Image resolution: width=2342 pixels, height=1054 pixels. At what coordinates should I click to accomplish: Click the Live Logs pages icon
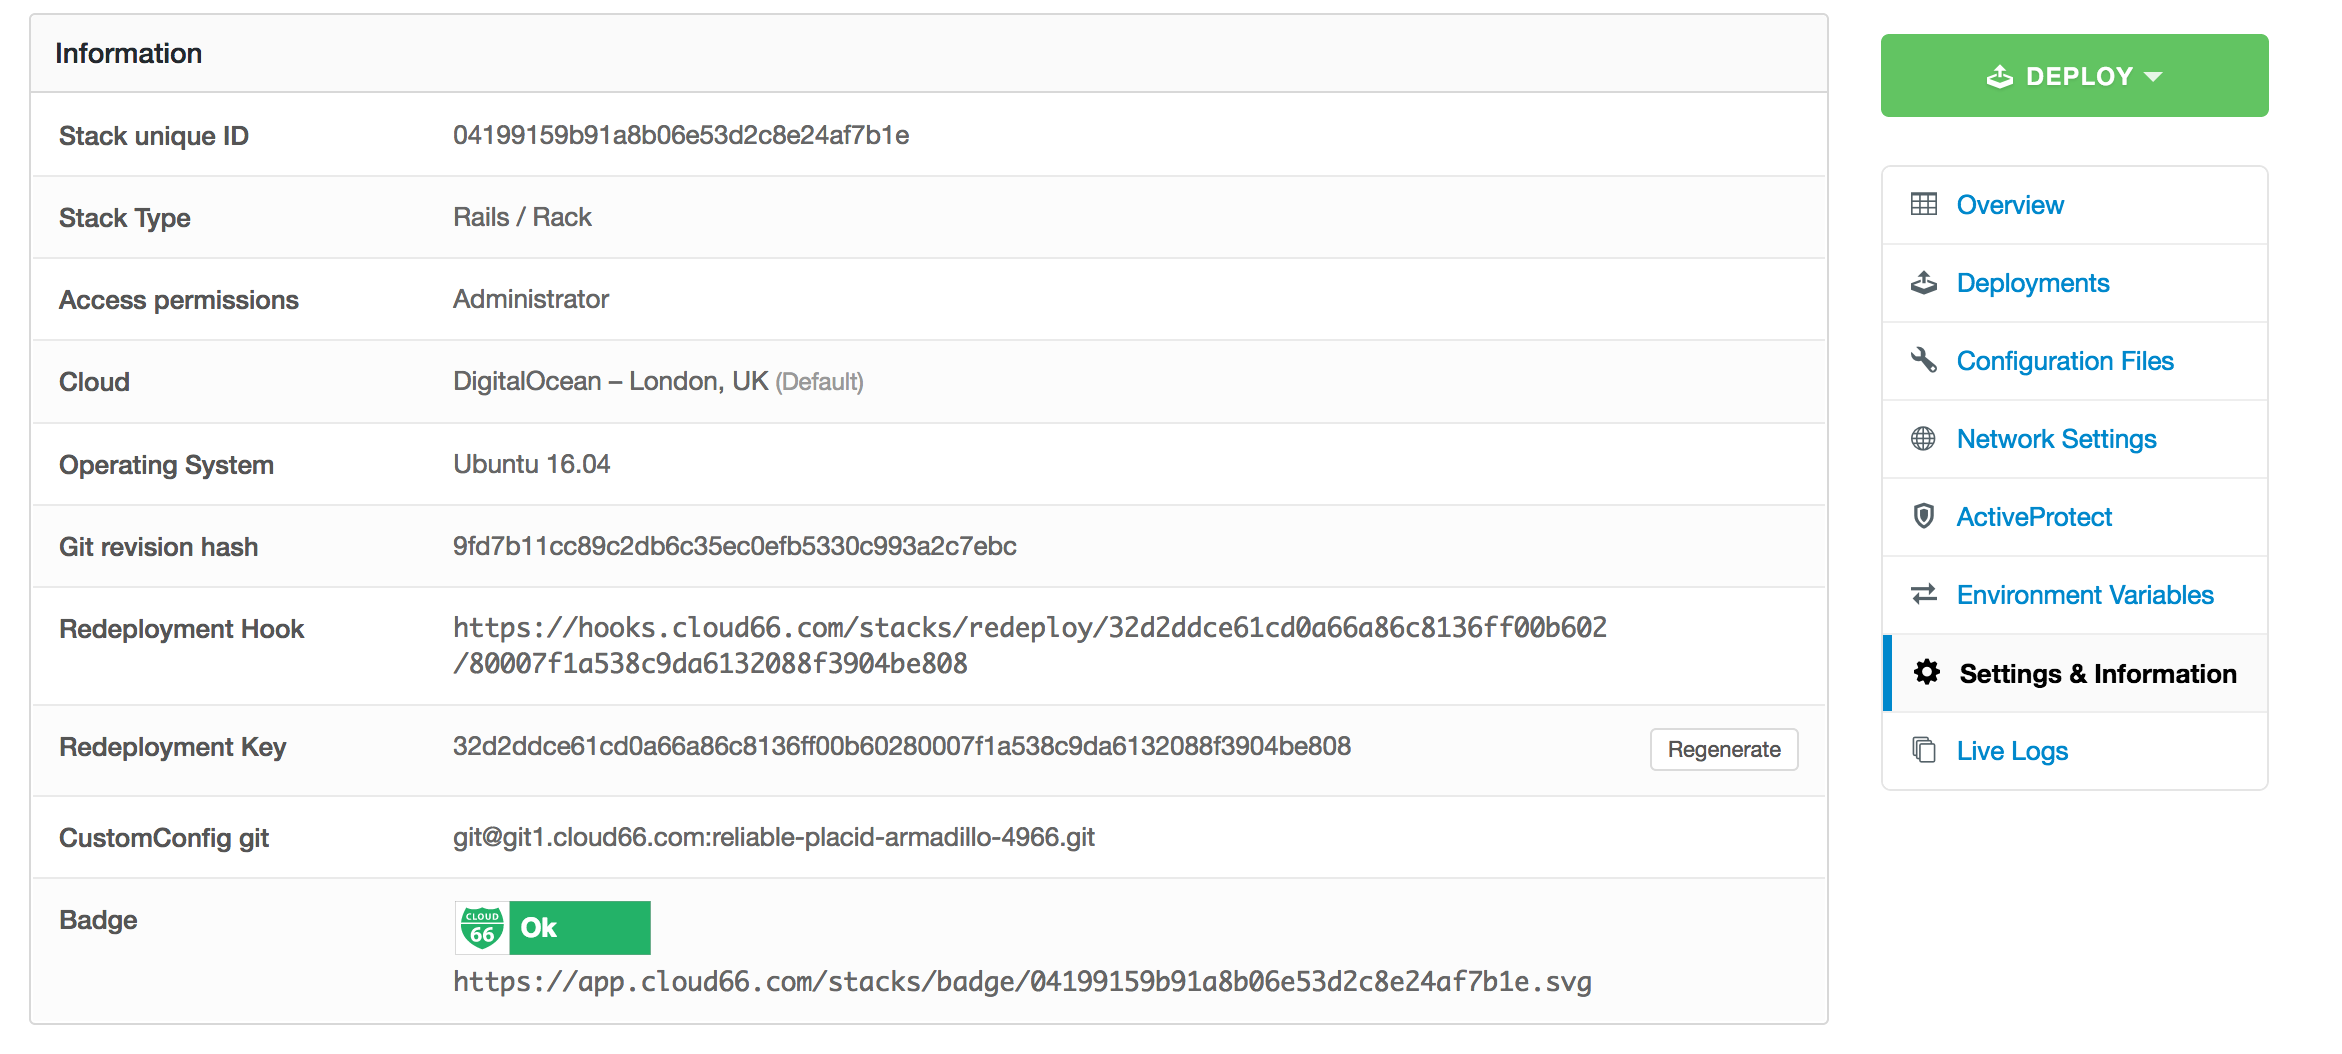tap(1923, 750)
